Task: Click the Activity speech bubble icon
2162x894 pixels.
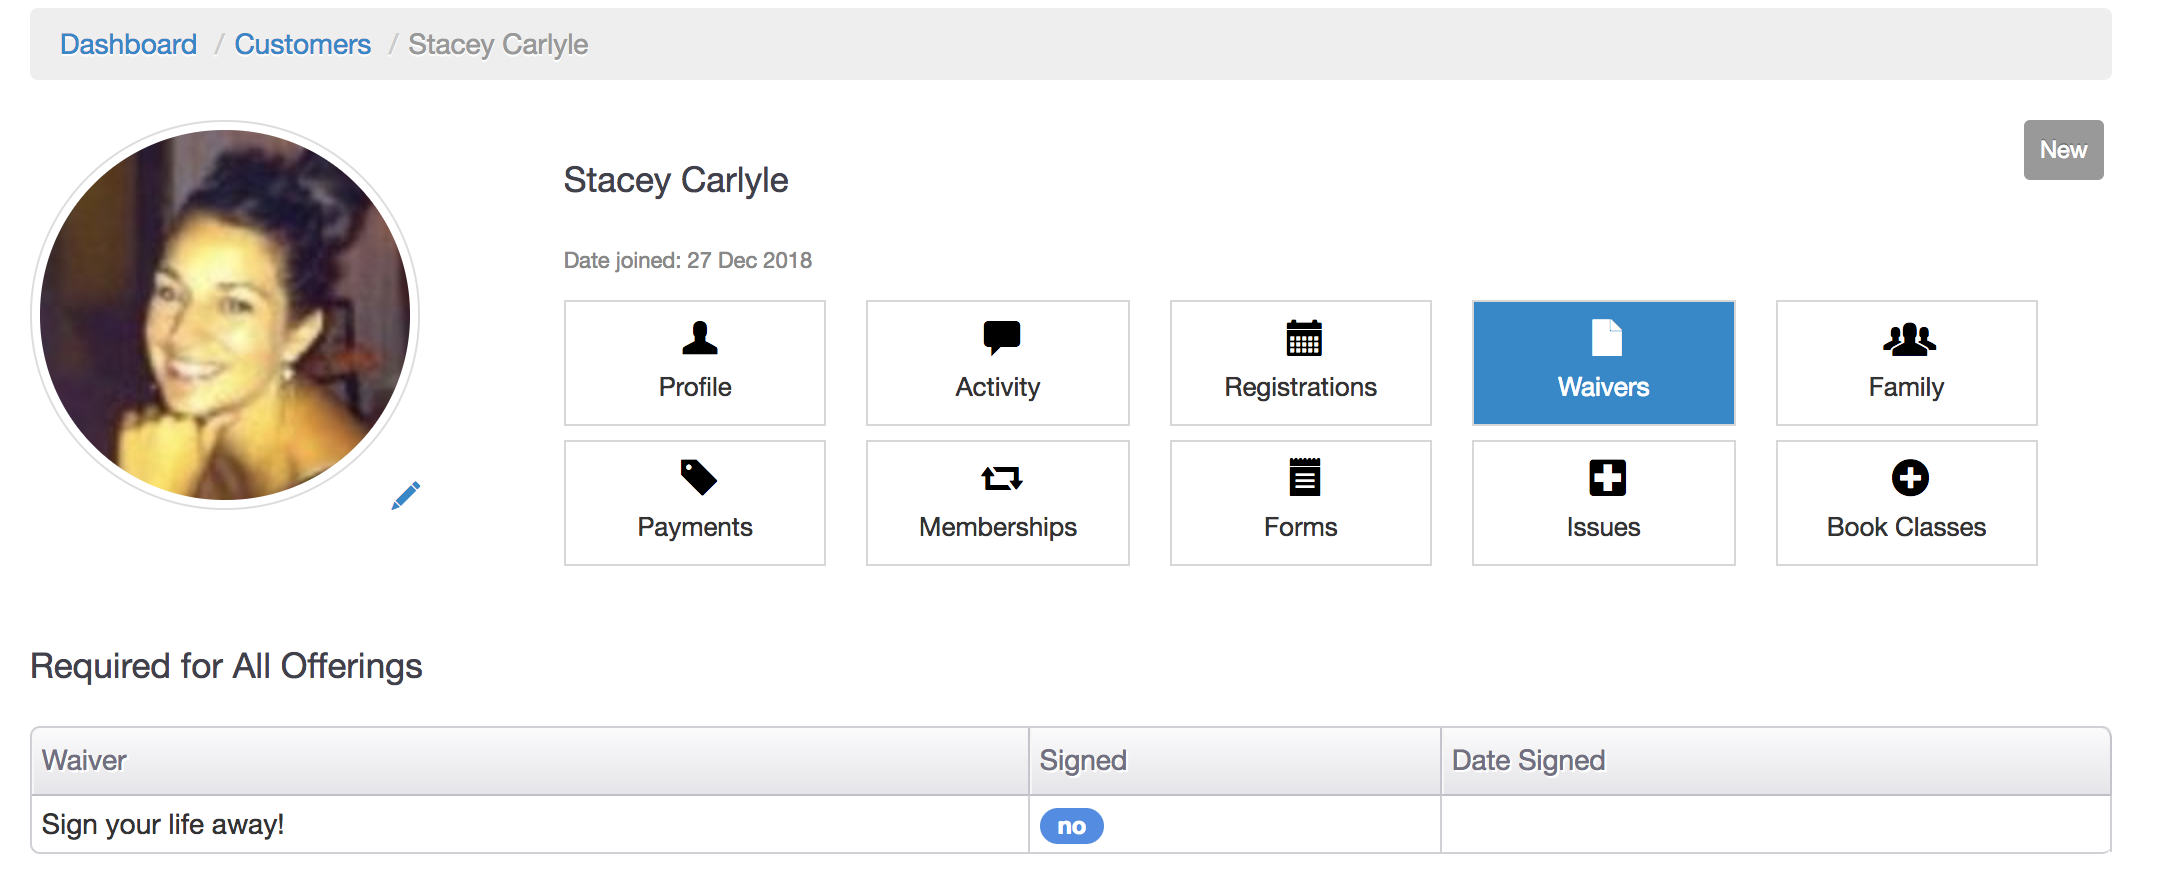Action: (x=1001, y=337)
